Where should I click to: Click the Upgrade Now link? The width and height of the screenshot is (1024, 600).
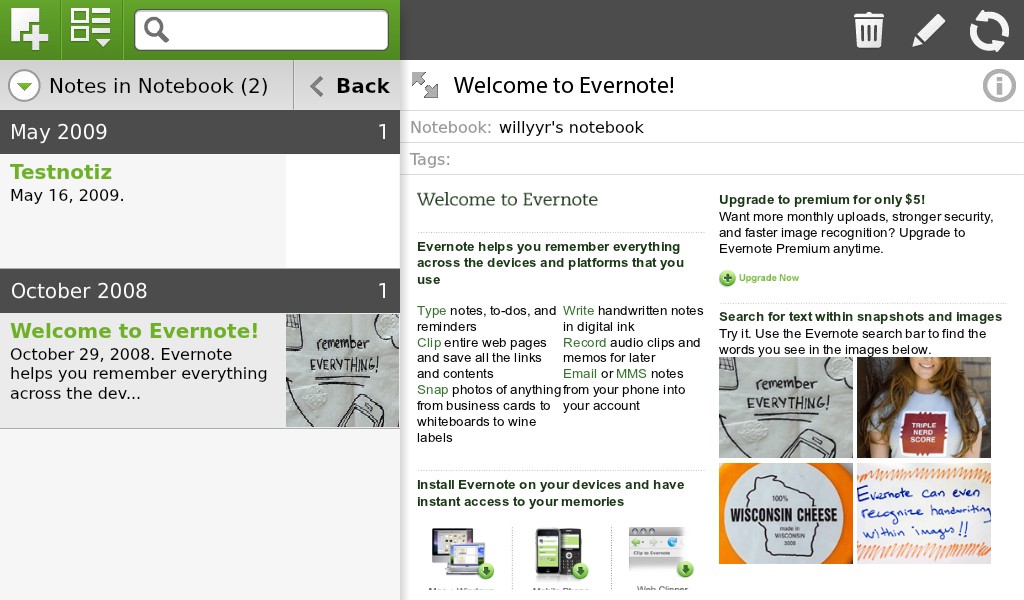tap(769, 277)
